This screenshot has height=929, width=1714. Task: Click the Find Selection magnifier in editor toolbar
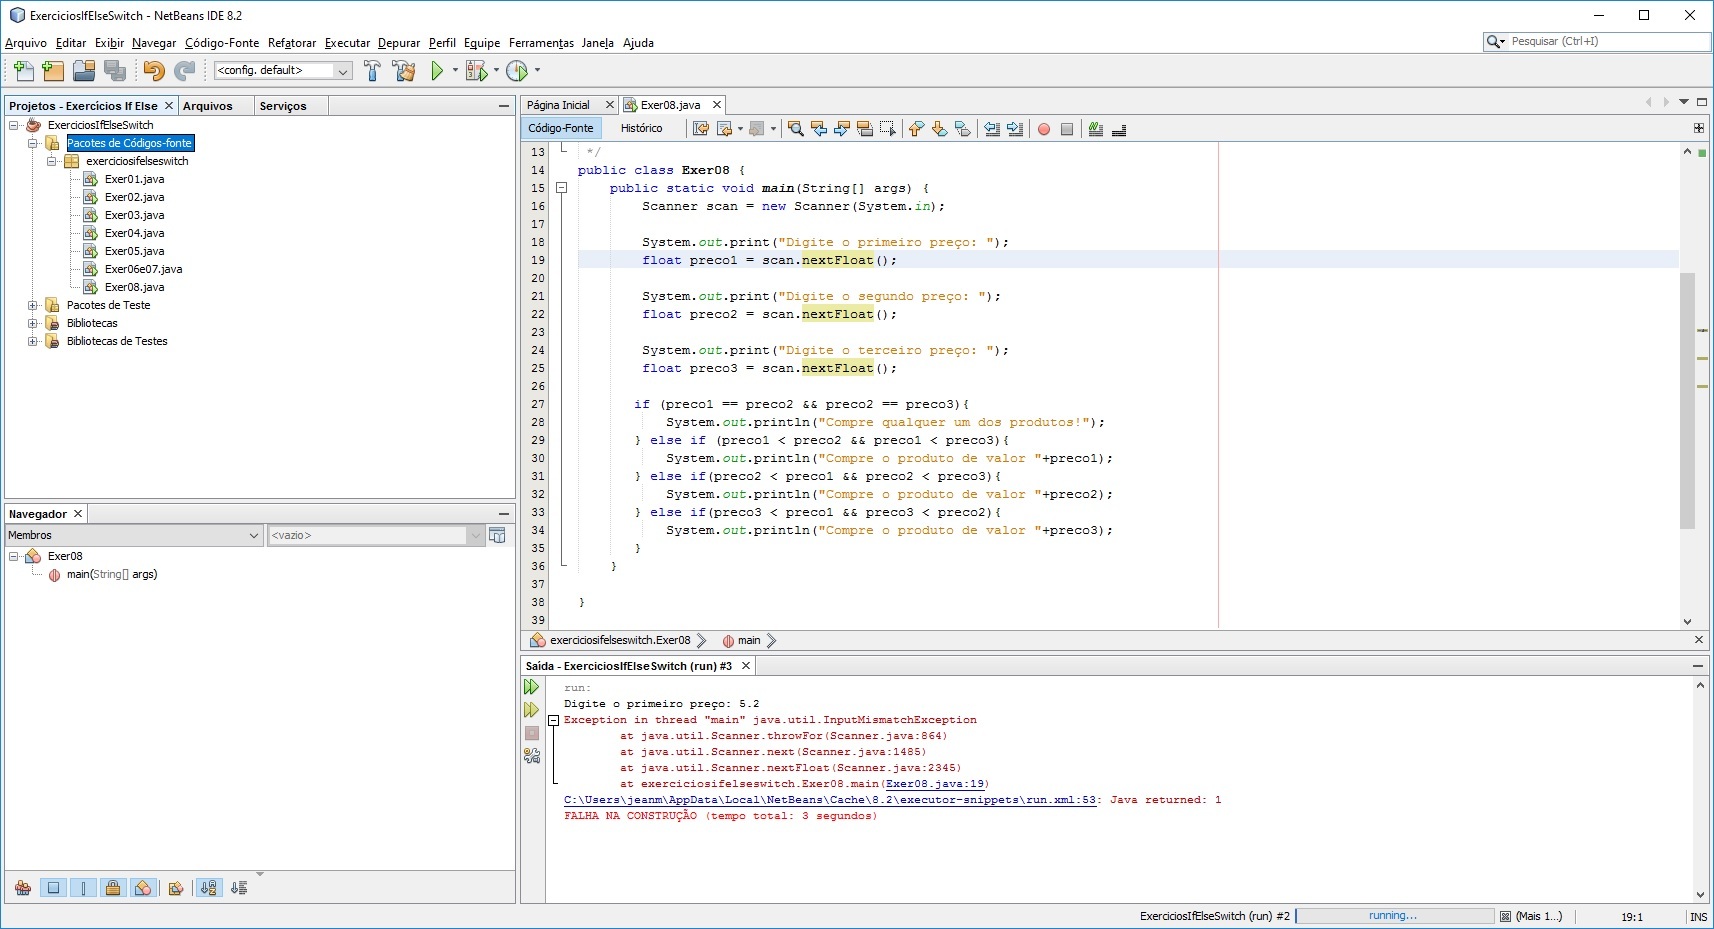pos(795,129)
